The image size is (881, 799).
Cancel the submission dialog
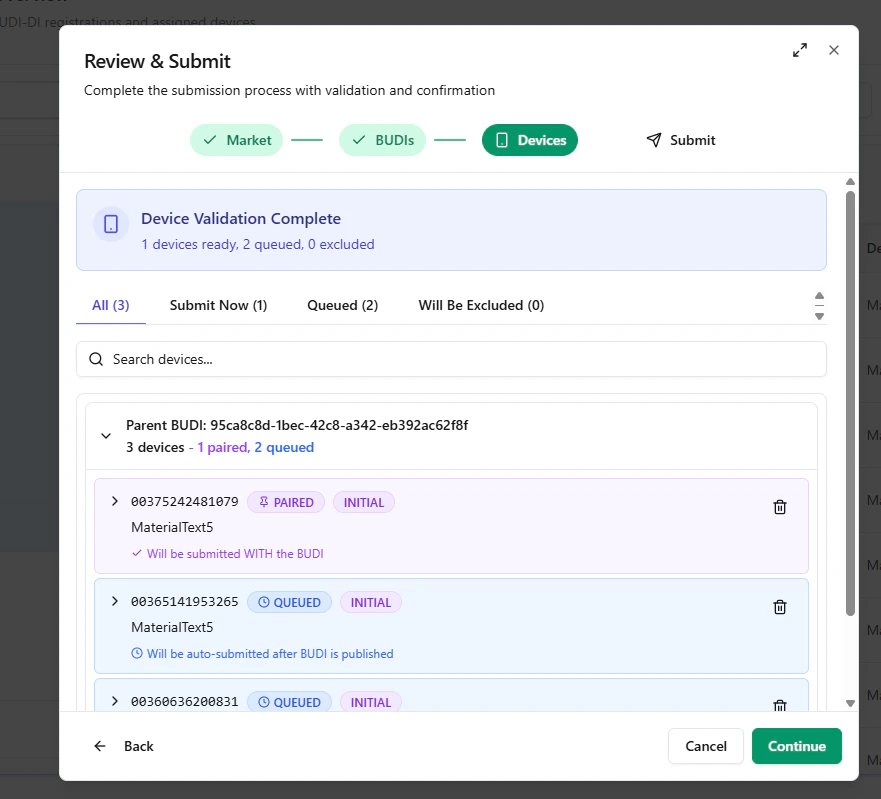pyautogui.click(x=706, y=746)
